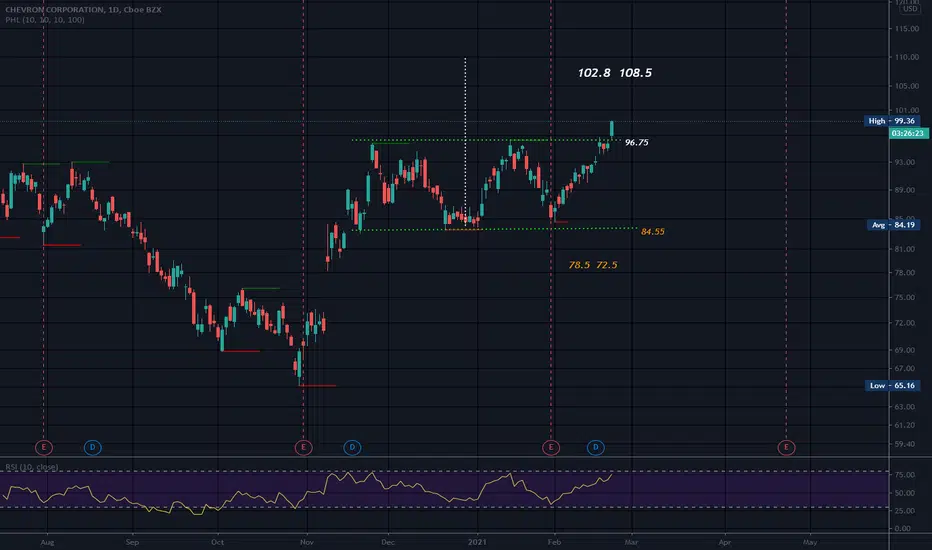Click the 89.00 price axis label

906,190
